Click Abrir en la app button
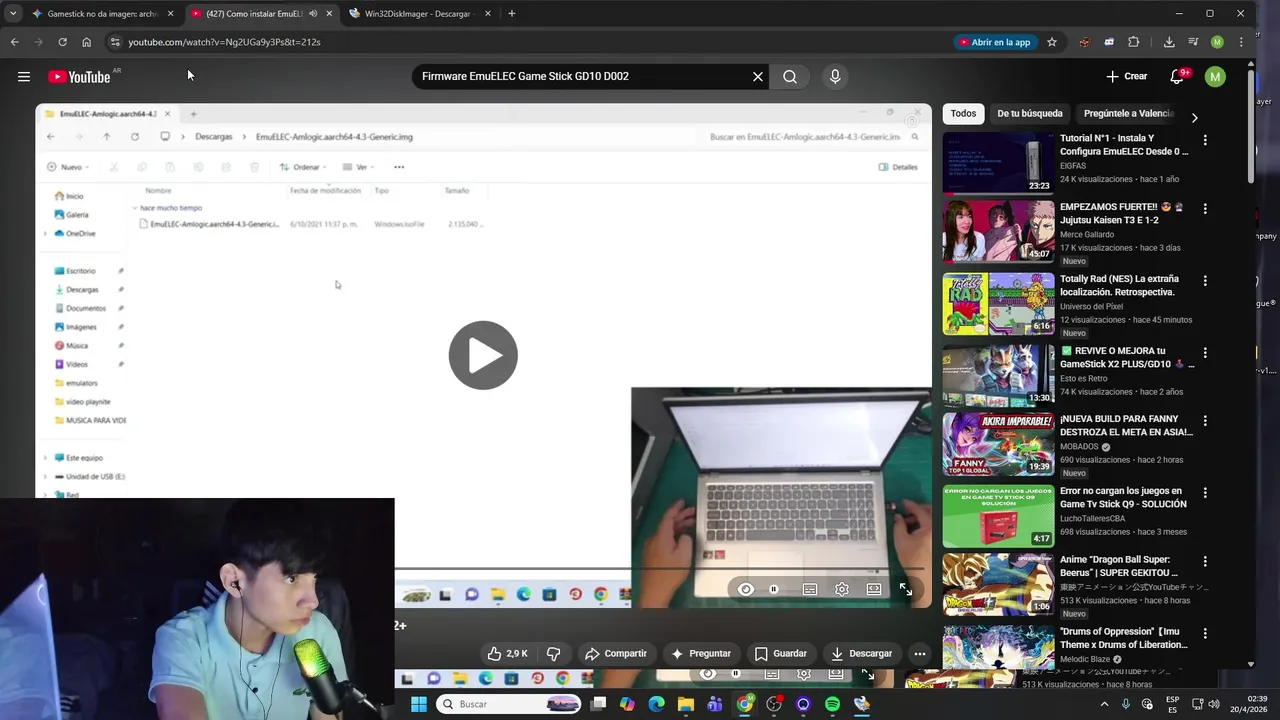This screenshot has height=720, width=1280. (x=994, y=42)
